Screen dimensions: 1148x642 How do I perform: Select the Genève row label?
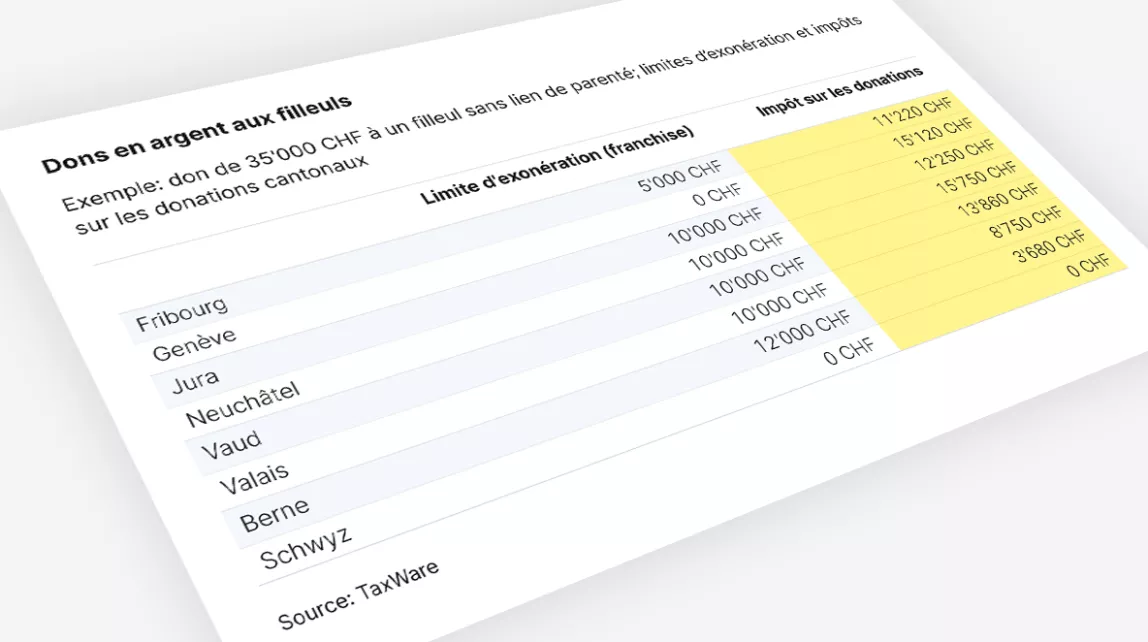[x=194, y=344]
